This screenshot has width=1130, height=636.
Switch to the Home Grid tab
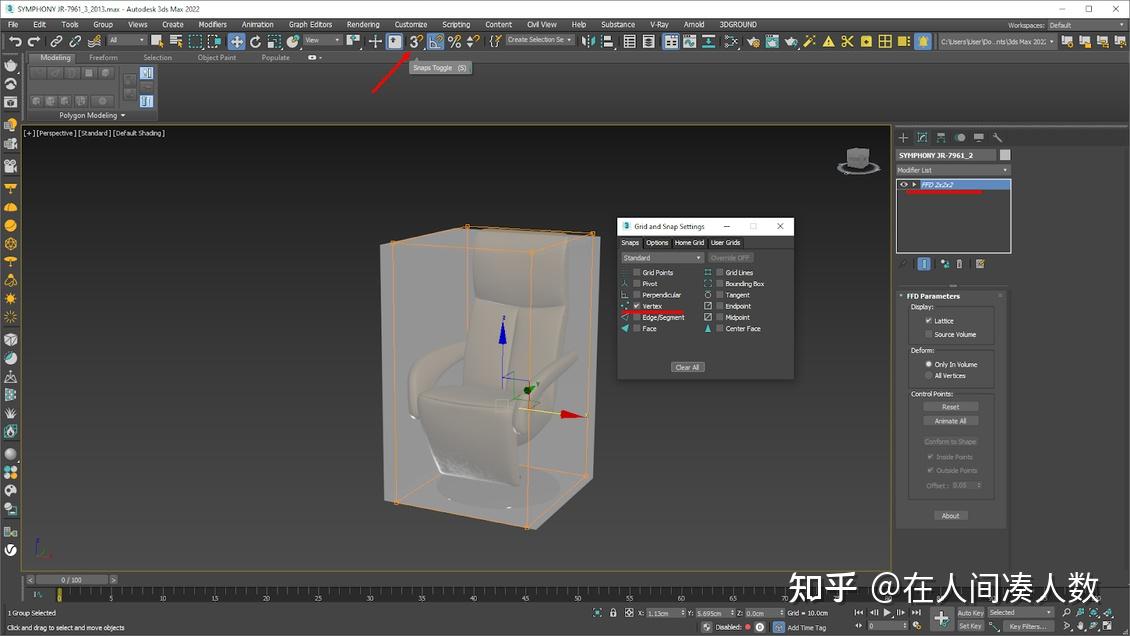[x=689, y=242]
